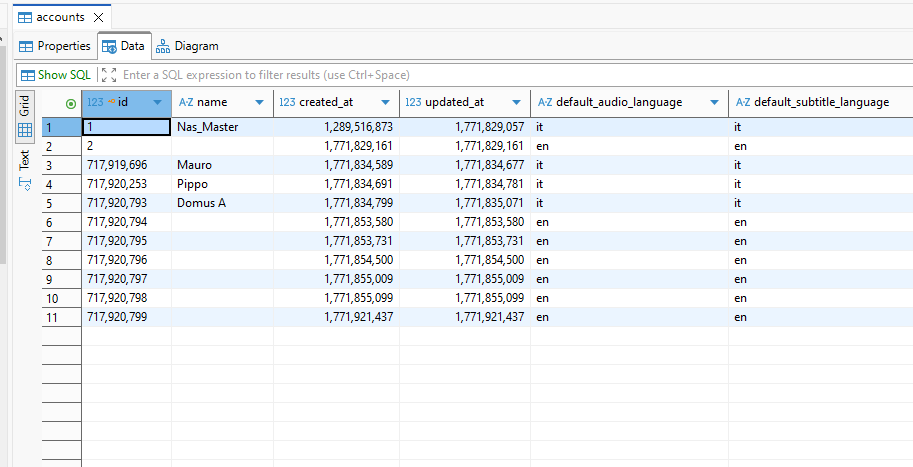Switch to Text view in side panel

coord(25,166)
